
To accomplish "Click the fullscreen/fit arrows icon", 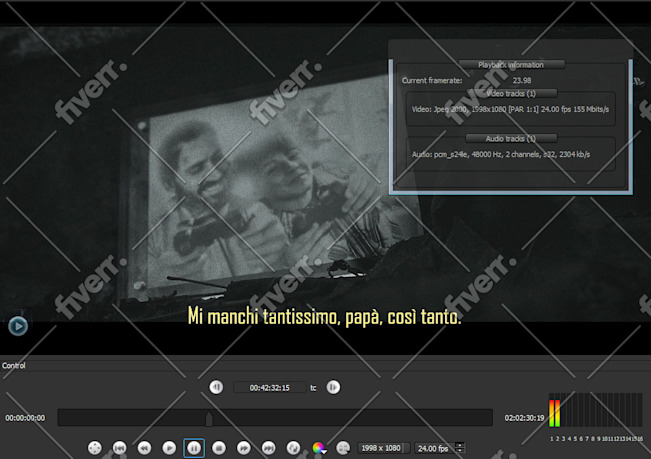I will click(x=95, y=448).
